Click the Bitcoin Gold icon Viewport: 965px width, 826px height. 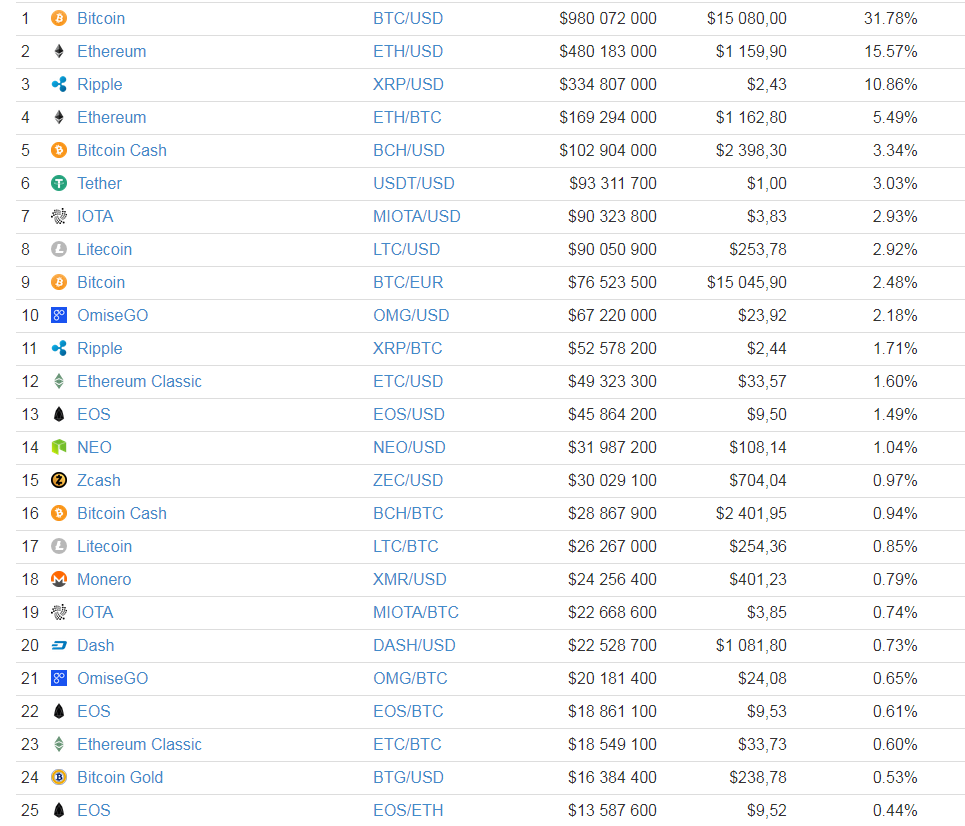point(59,777)
